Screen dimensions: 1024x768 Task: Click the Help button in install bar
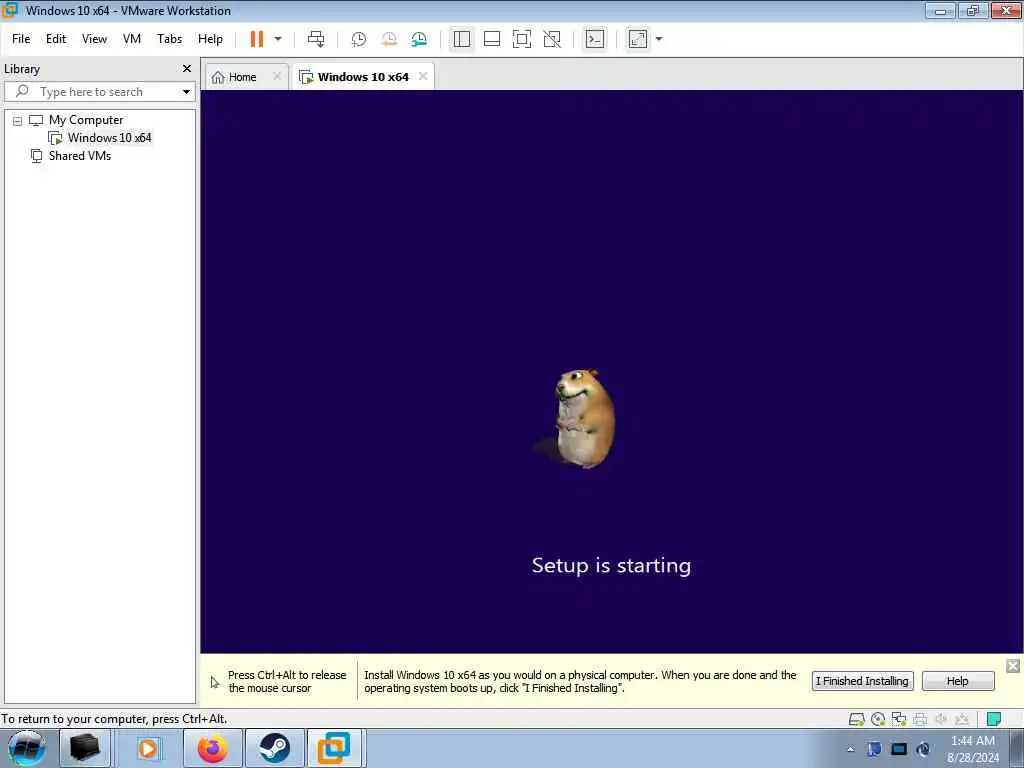tap(957, 681)
